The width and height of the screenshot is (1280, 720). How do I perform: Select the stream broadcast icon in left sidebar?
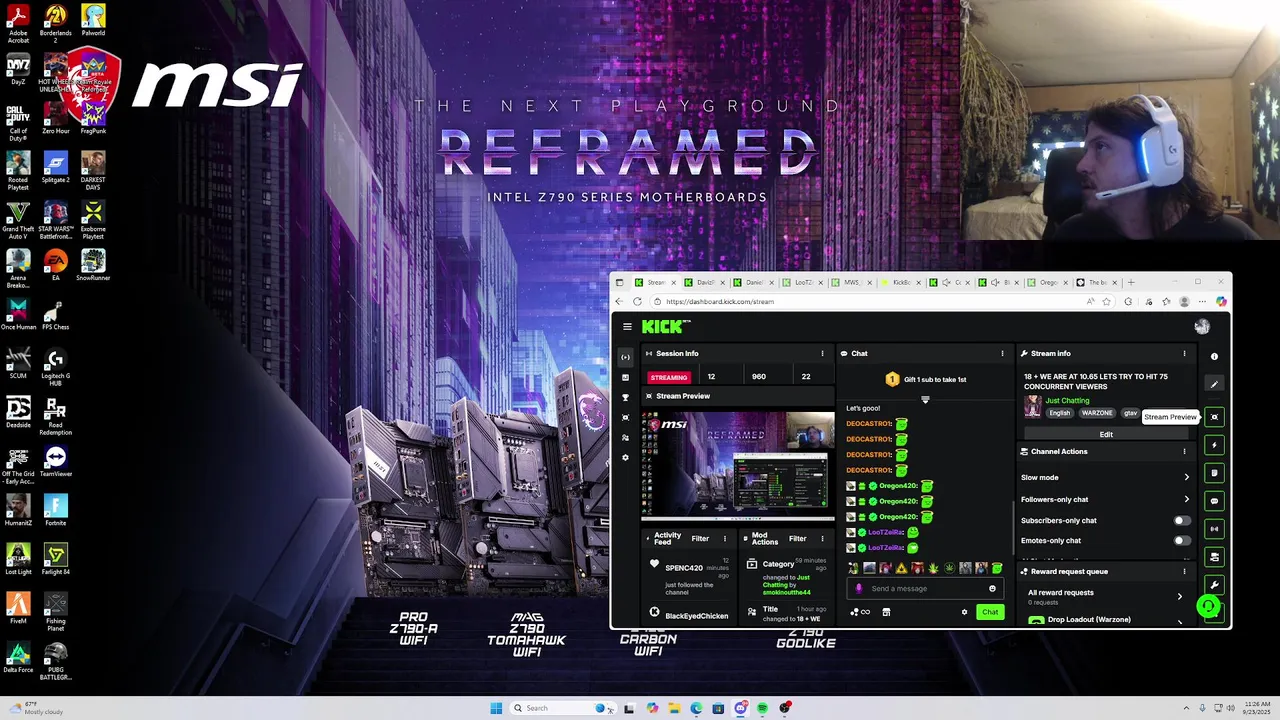(x=626, y=357)
